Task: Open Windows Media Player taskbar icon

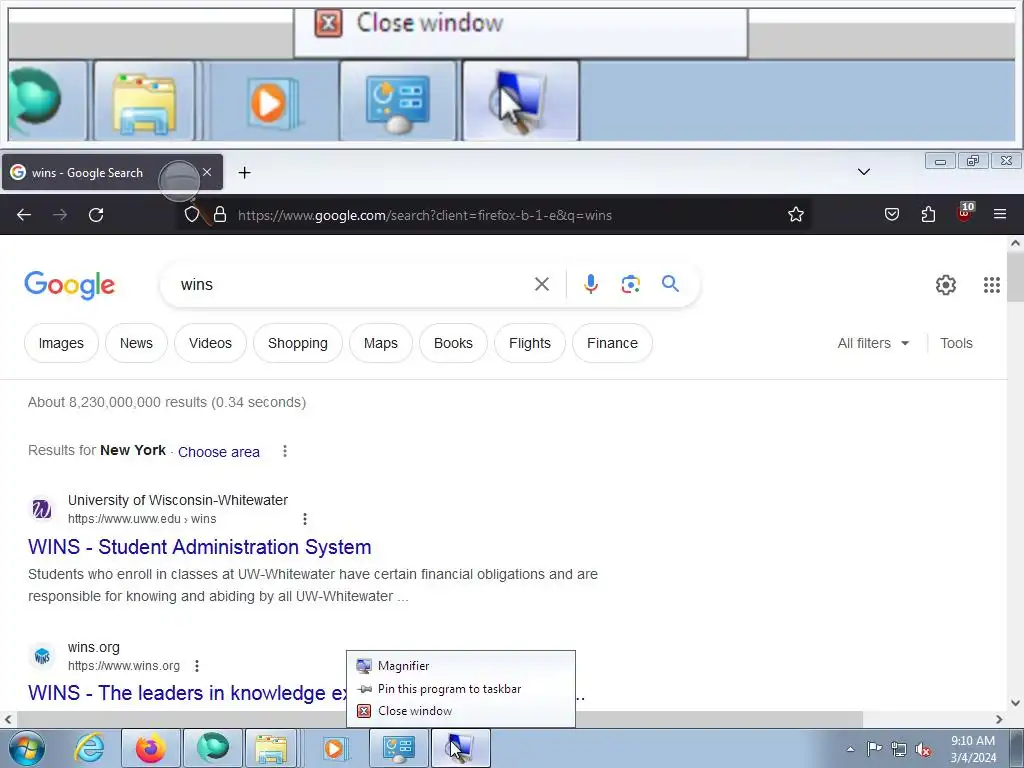Action: point(334,748)
